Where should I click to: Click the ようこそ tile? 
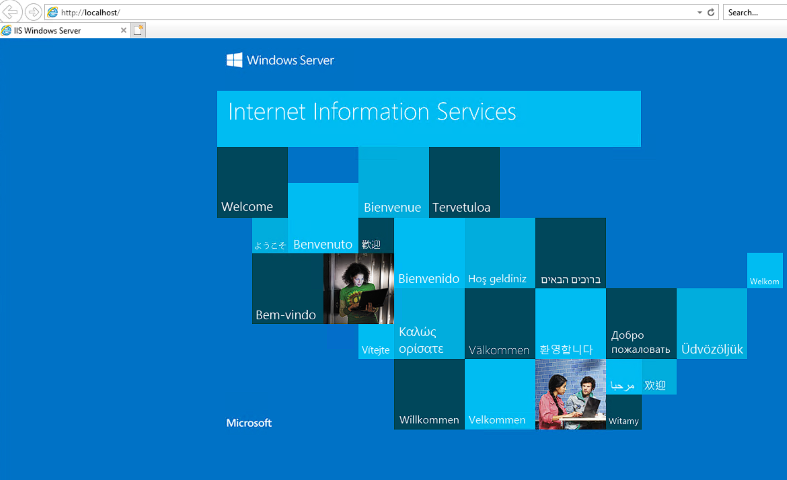(x=270, y=235)
